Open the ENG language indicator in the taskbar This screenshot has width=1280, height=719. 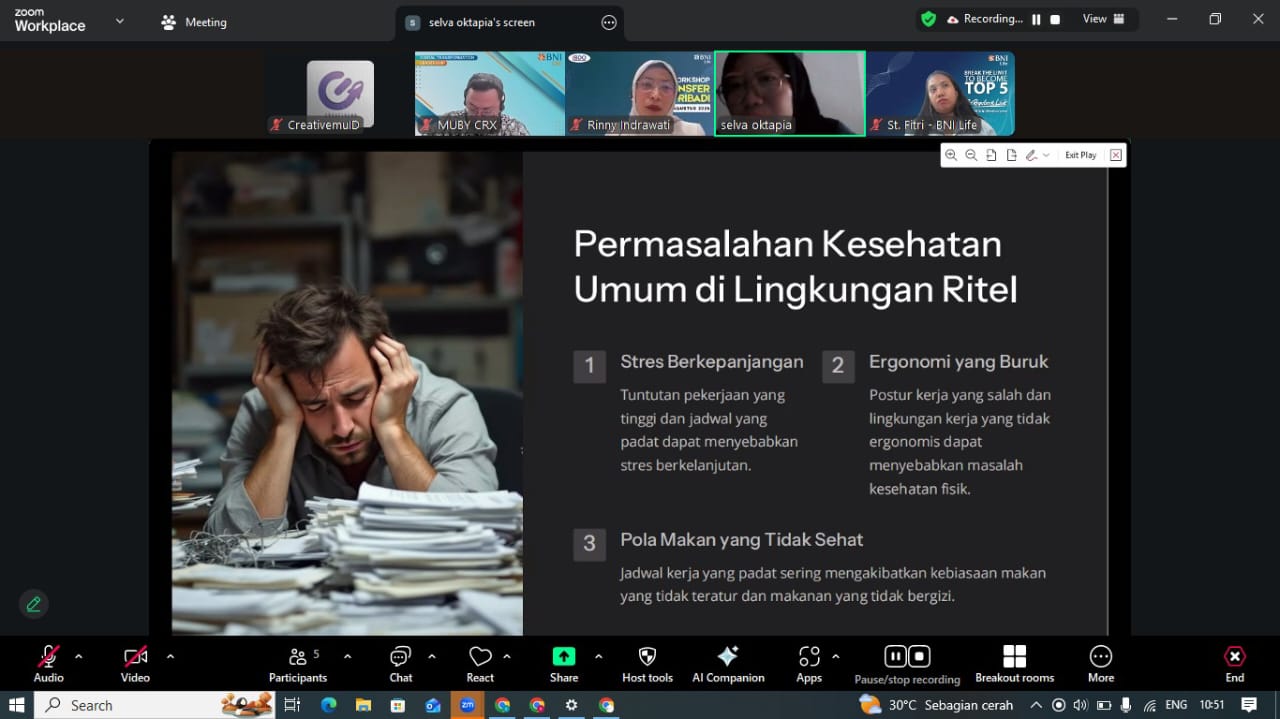[1176, 704]
